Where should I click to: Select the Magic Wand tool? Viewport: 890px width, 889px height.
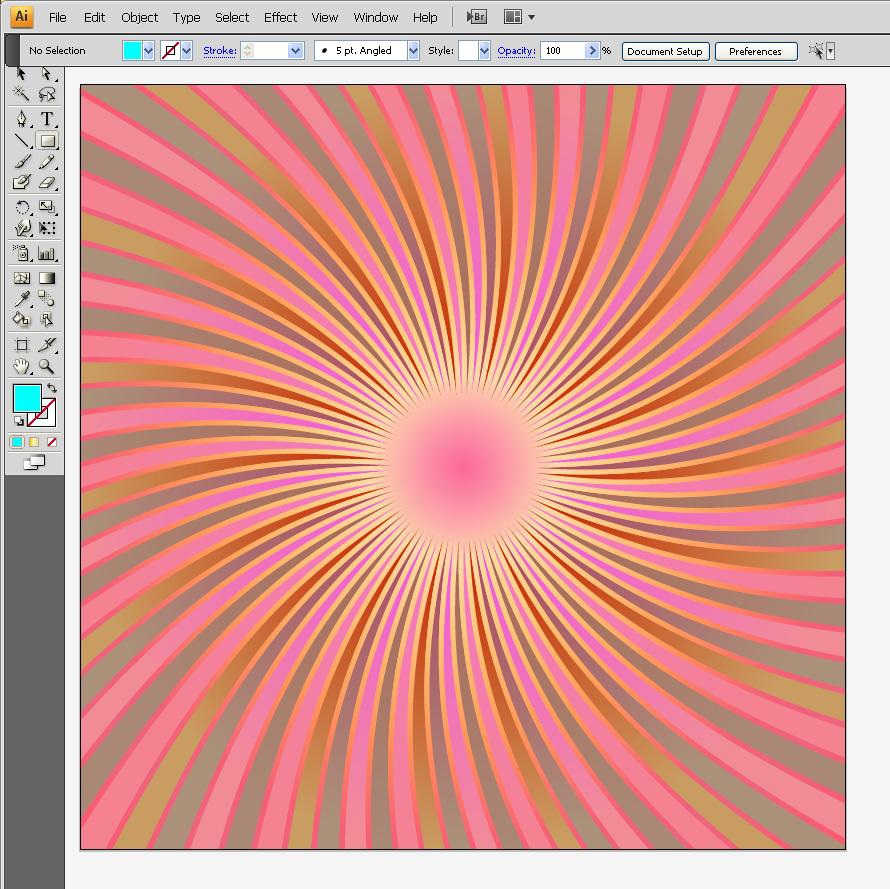coord(21,94)
